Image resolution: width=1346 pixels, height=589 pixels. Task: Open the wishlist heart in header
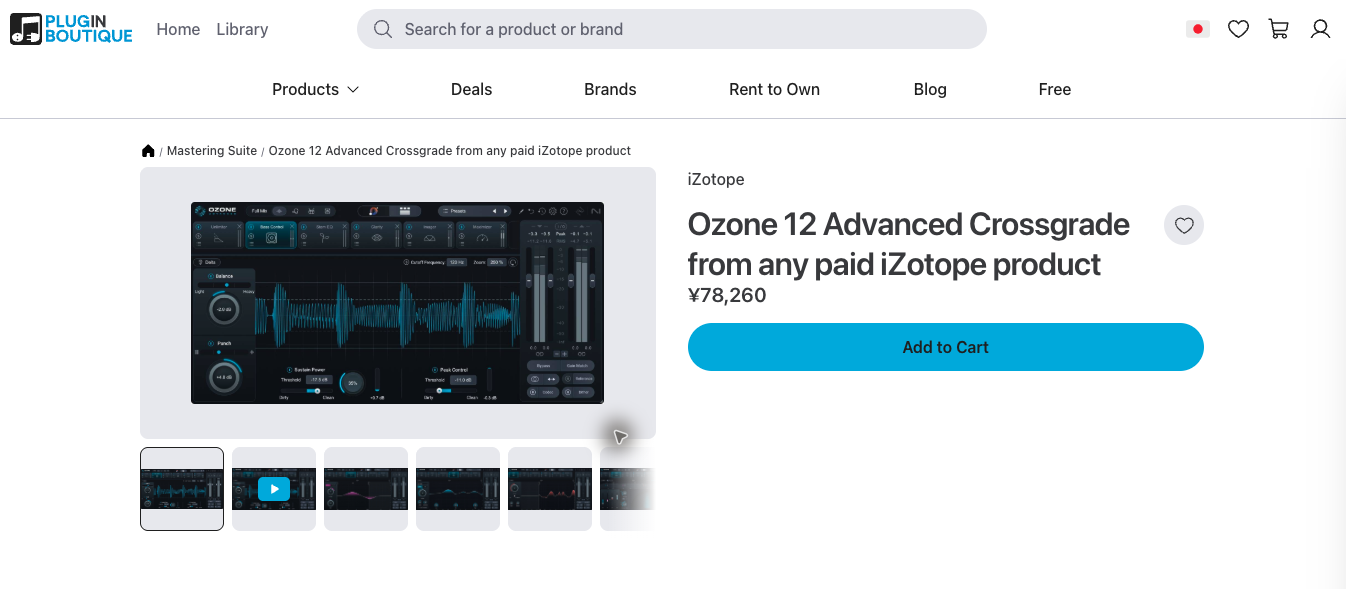click(1238, 29)
